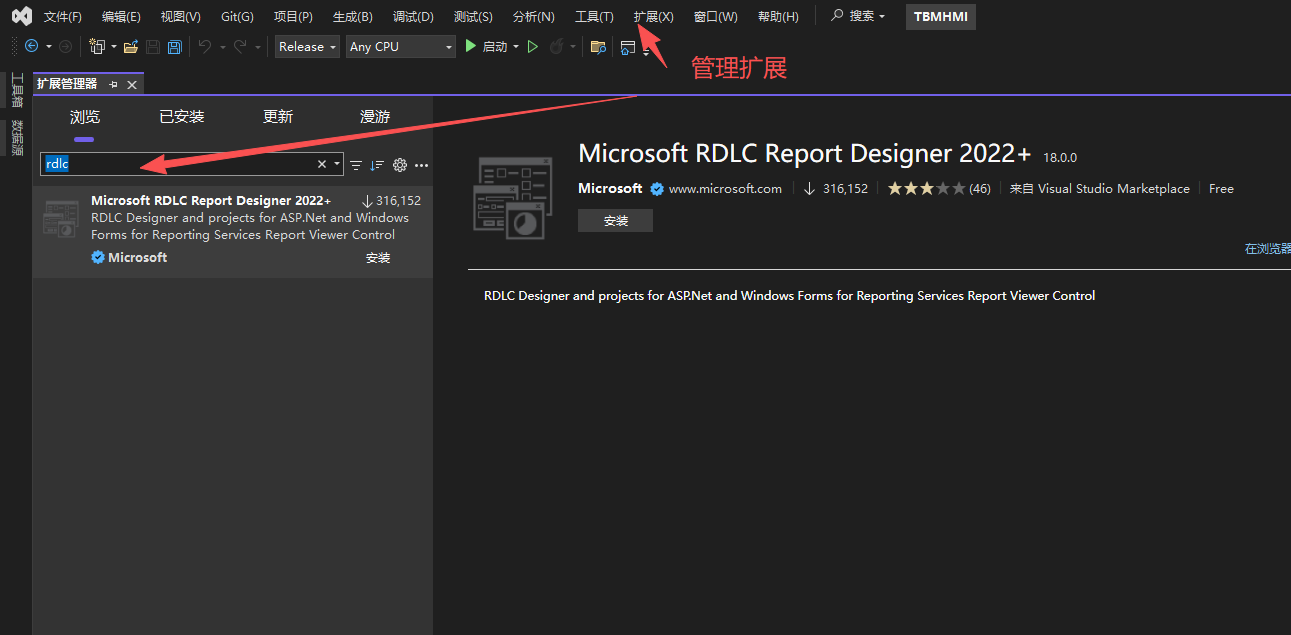This screenshot has width=1291, height=635.
Task: Expand the redo history dropdown arrow
Action: pyautogui.click(x=258, y=47)
